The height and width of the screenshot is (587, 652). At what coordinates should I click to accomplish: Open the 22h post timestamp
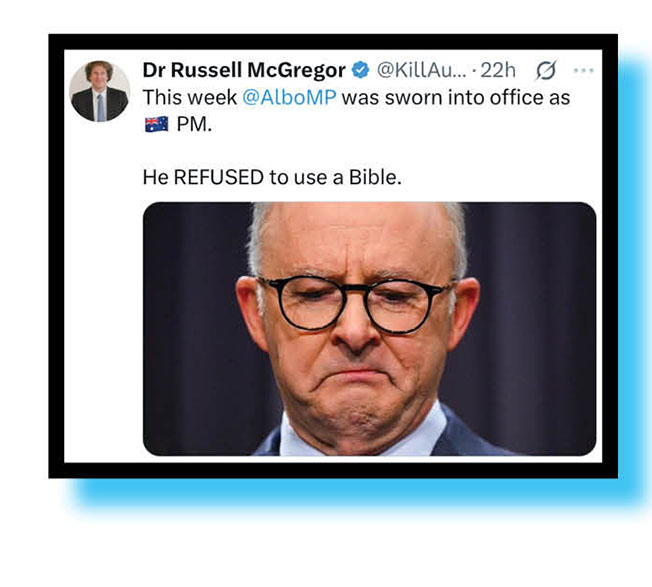coord(498,70)
